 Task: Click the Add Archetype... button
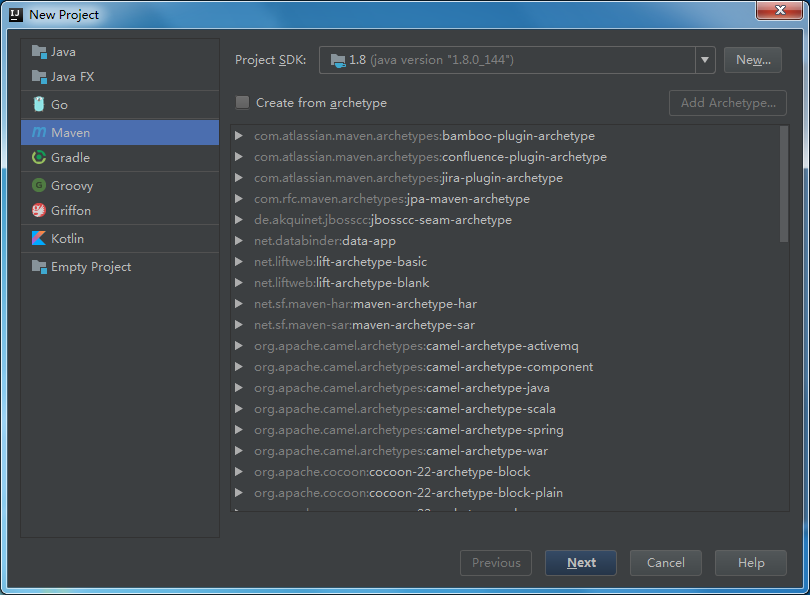pyautogui.click(x=728, y=103)
